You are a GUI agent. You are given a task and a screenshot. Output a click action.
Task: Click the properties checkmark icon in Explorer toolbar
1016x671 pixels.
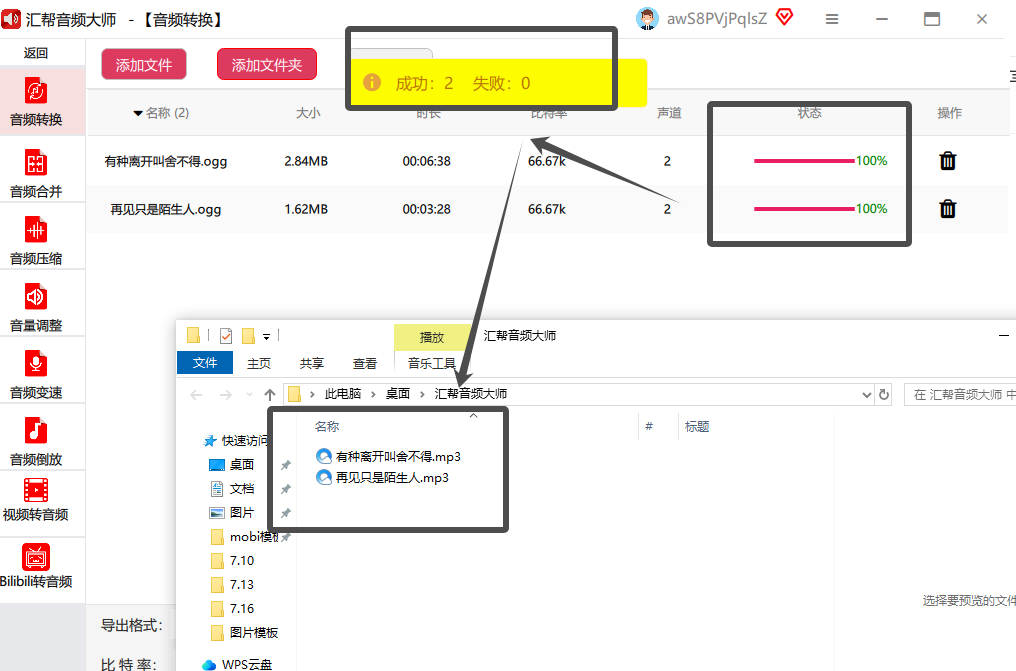point(225,336)
